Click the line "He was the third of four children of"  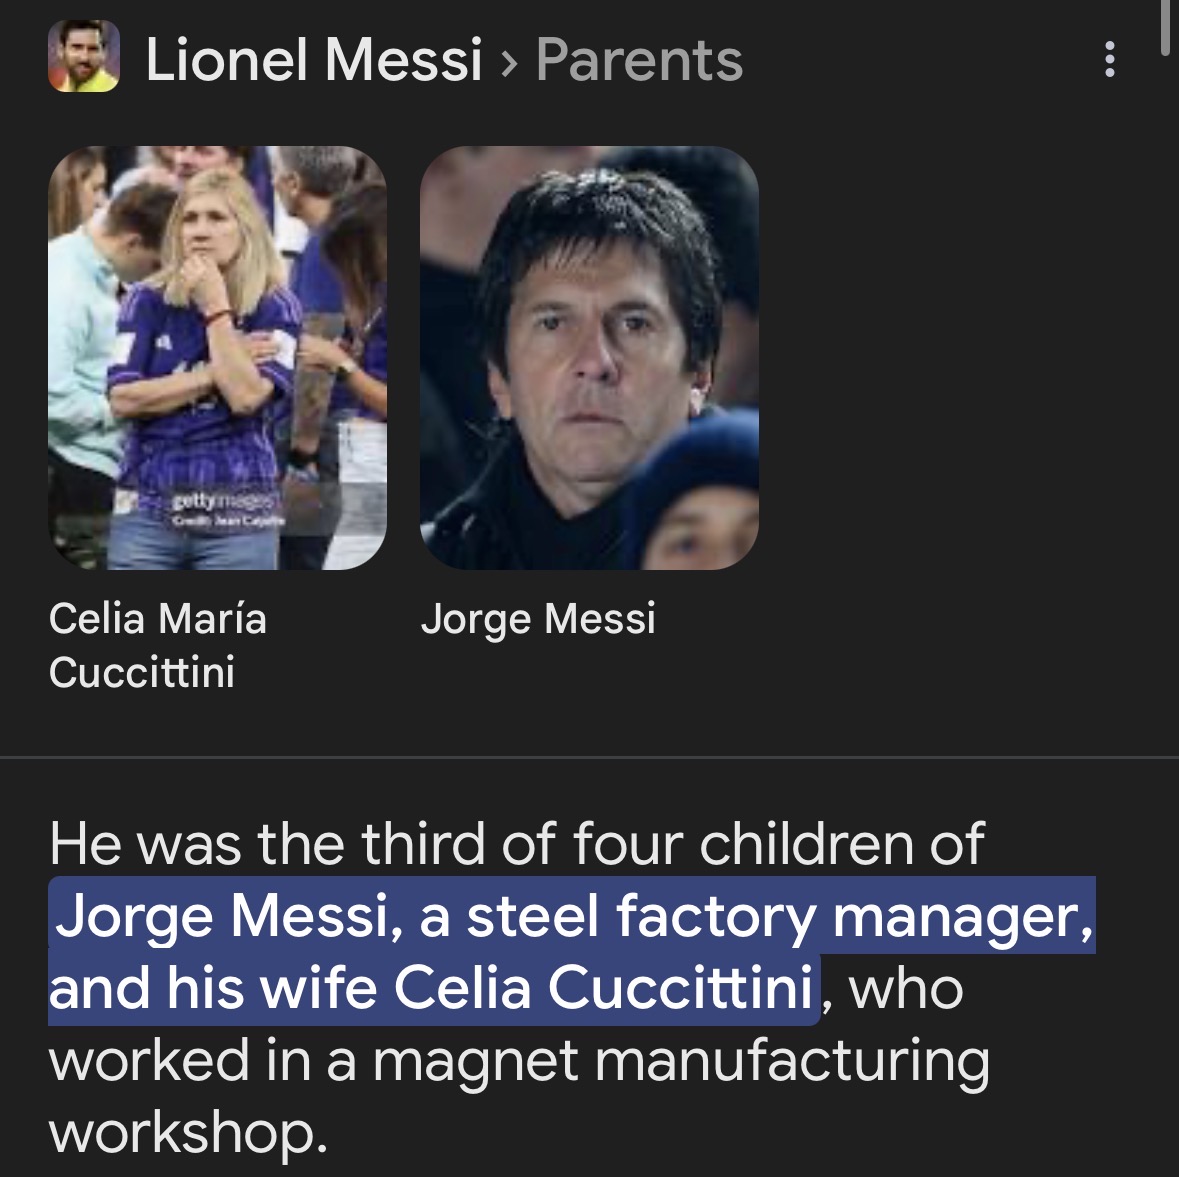point(516,843)
